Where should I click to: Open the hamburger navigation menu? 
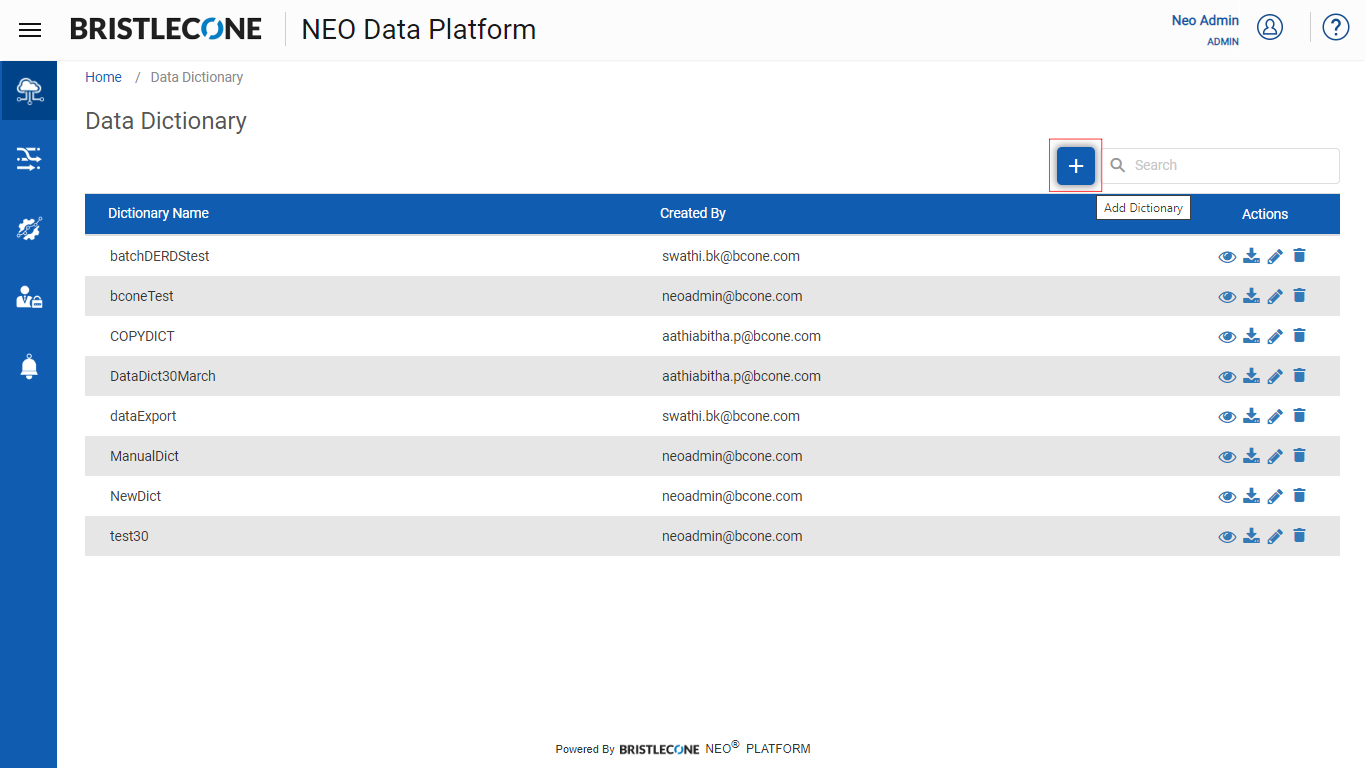(x=30, y=30)
